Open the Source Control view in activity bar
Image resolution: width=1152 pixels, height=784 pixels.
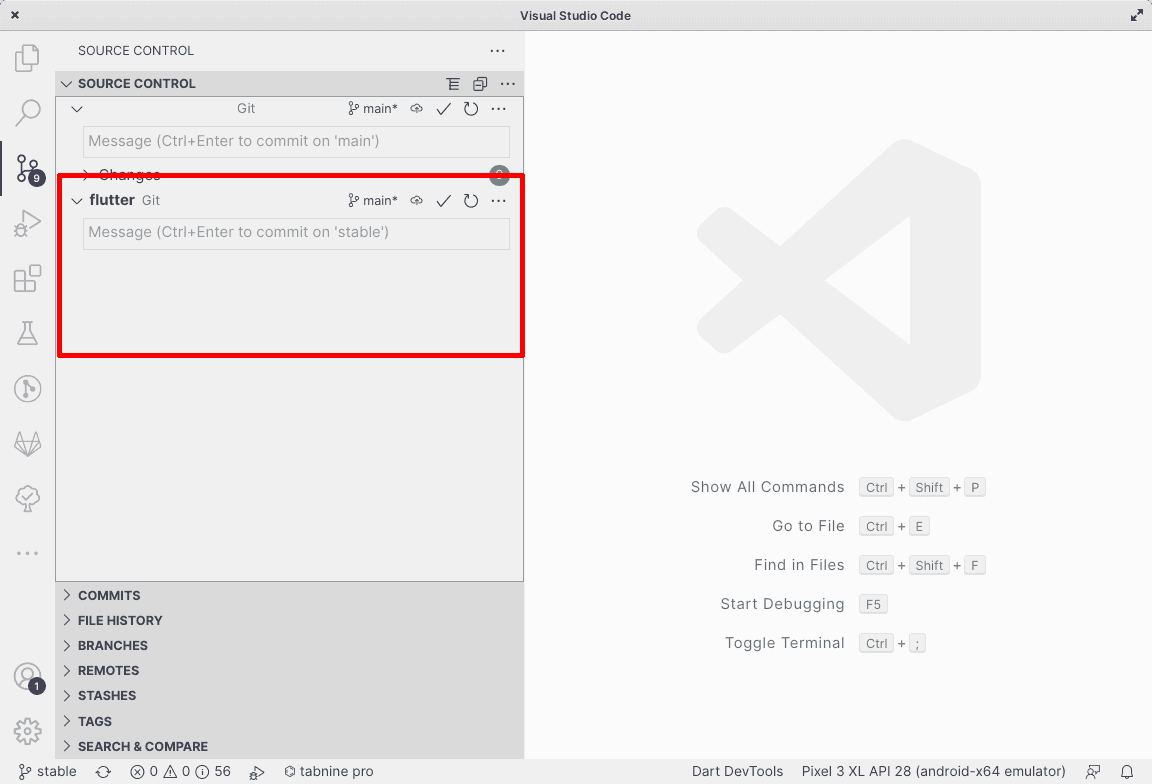click(x=27, y=168)
